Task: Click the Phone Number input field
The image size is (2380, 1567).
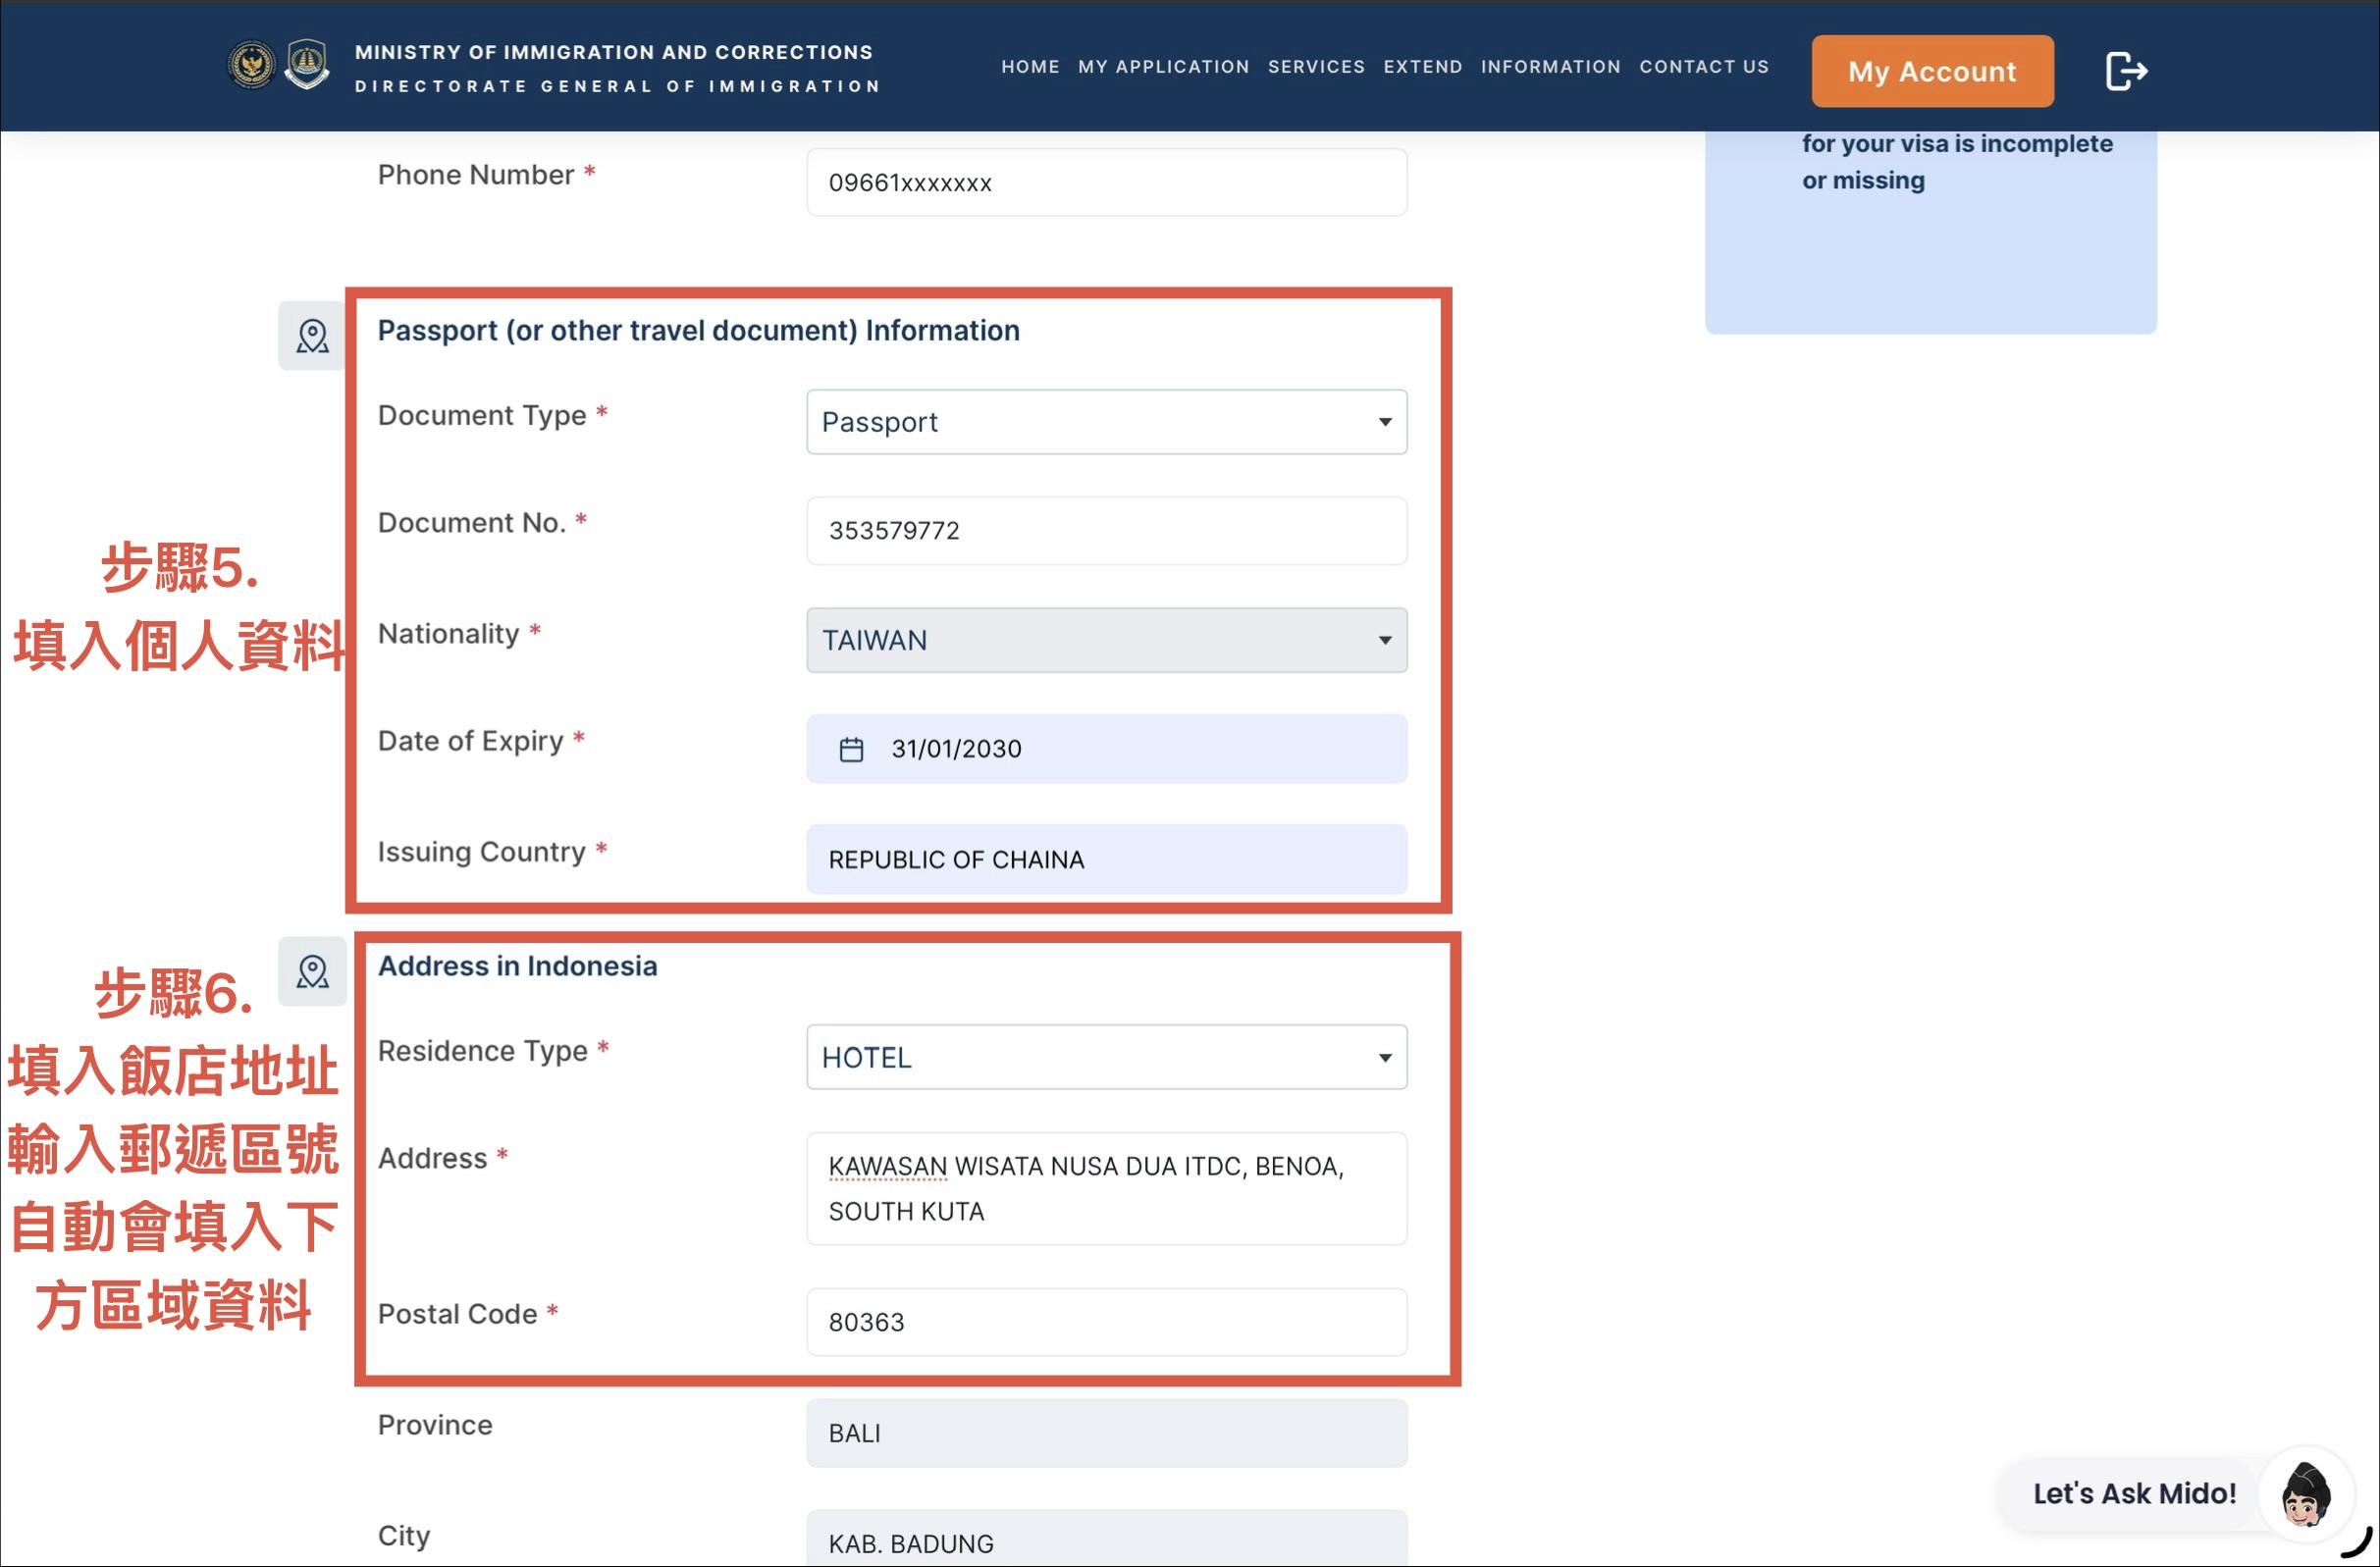Action: click(x=1106, y=183)
